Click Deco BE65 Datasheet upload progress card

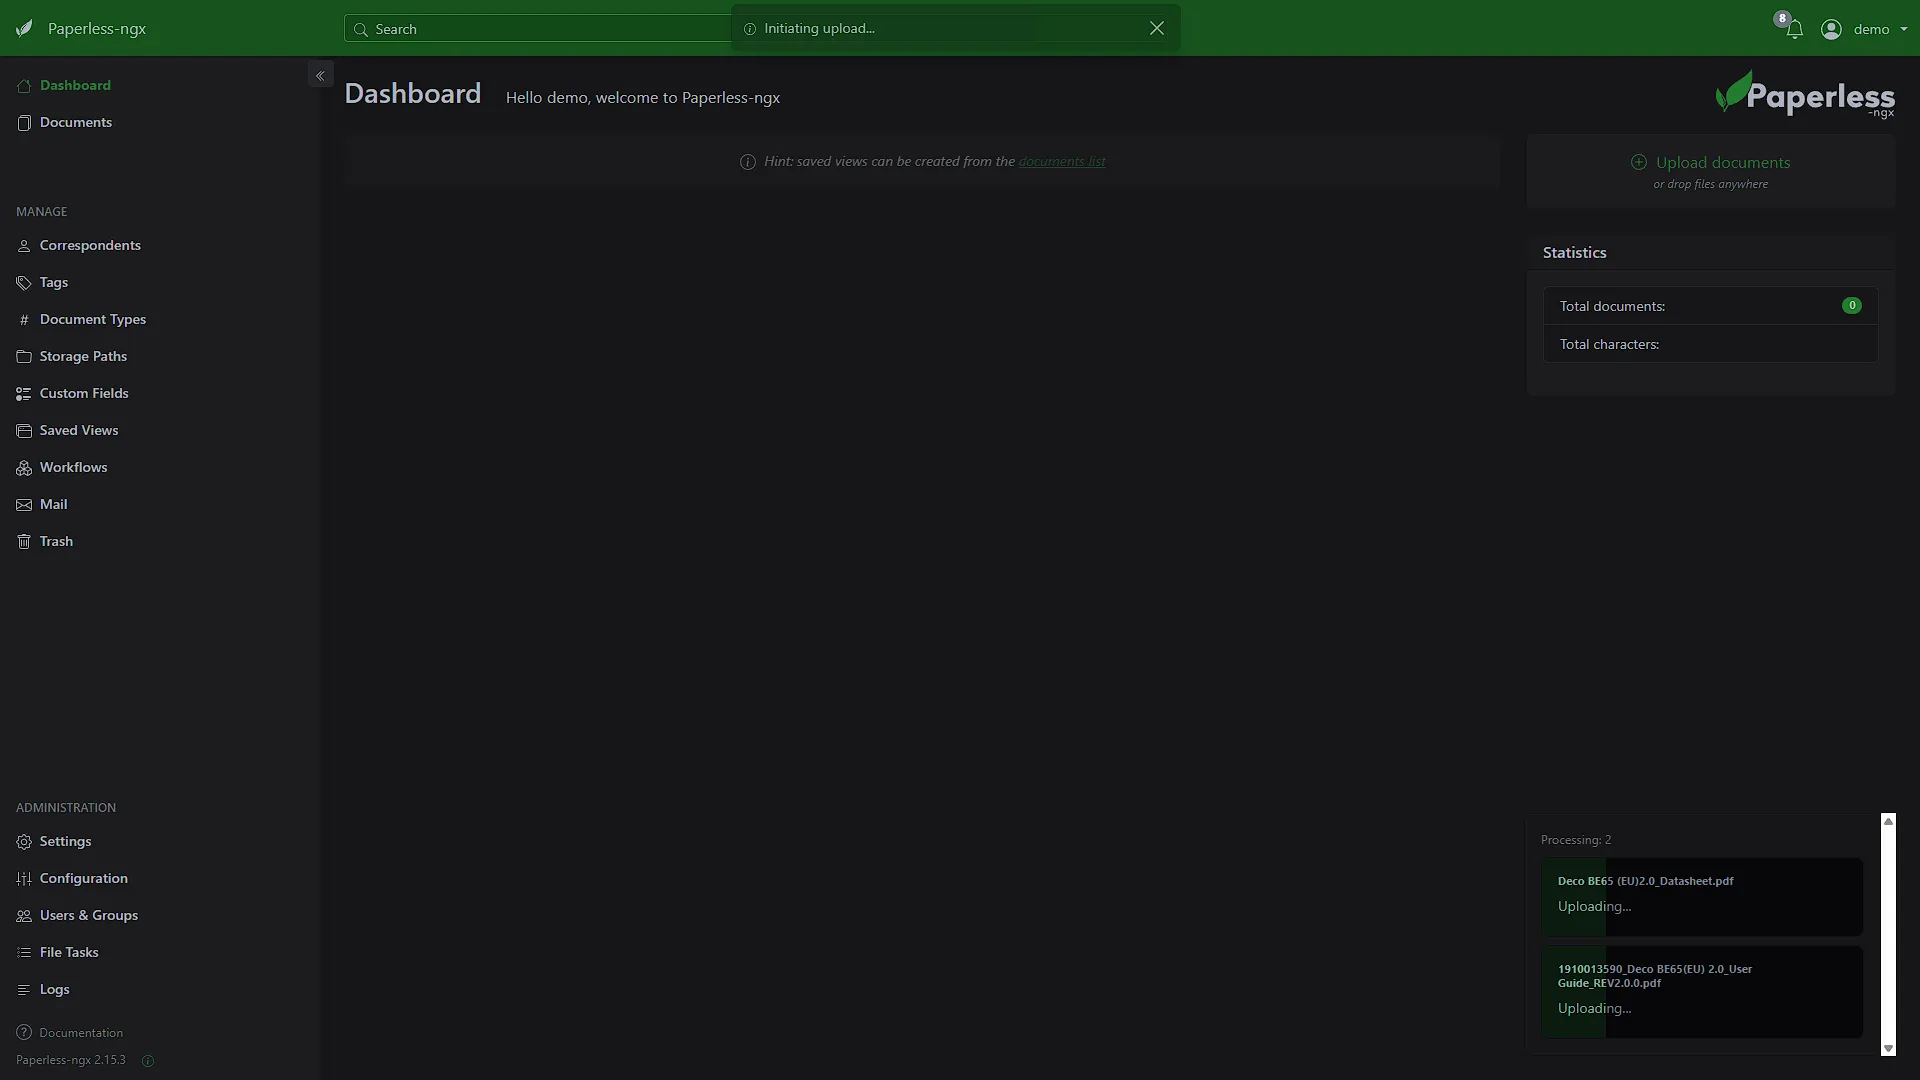[x=1701, y=897]
